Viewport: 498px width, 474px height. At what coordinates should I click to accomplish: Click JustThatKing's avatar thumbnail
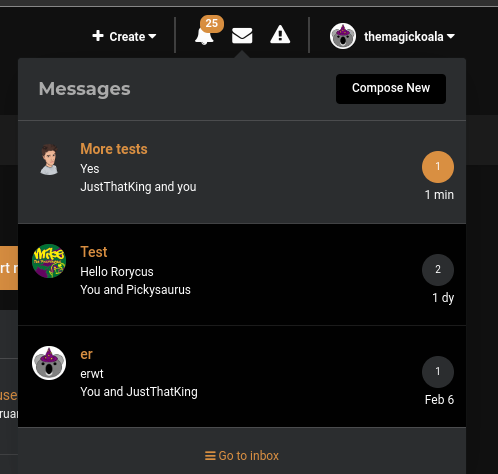(49, 159)
